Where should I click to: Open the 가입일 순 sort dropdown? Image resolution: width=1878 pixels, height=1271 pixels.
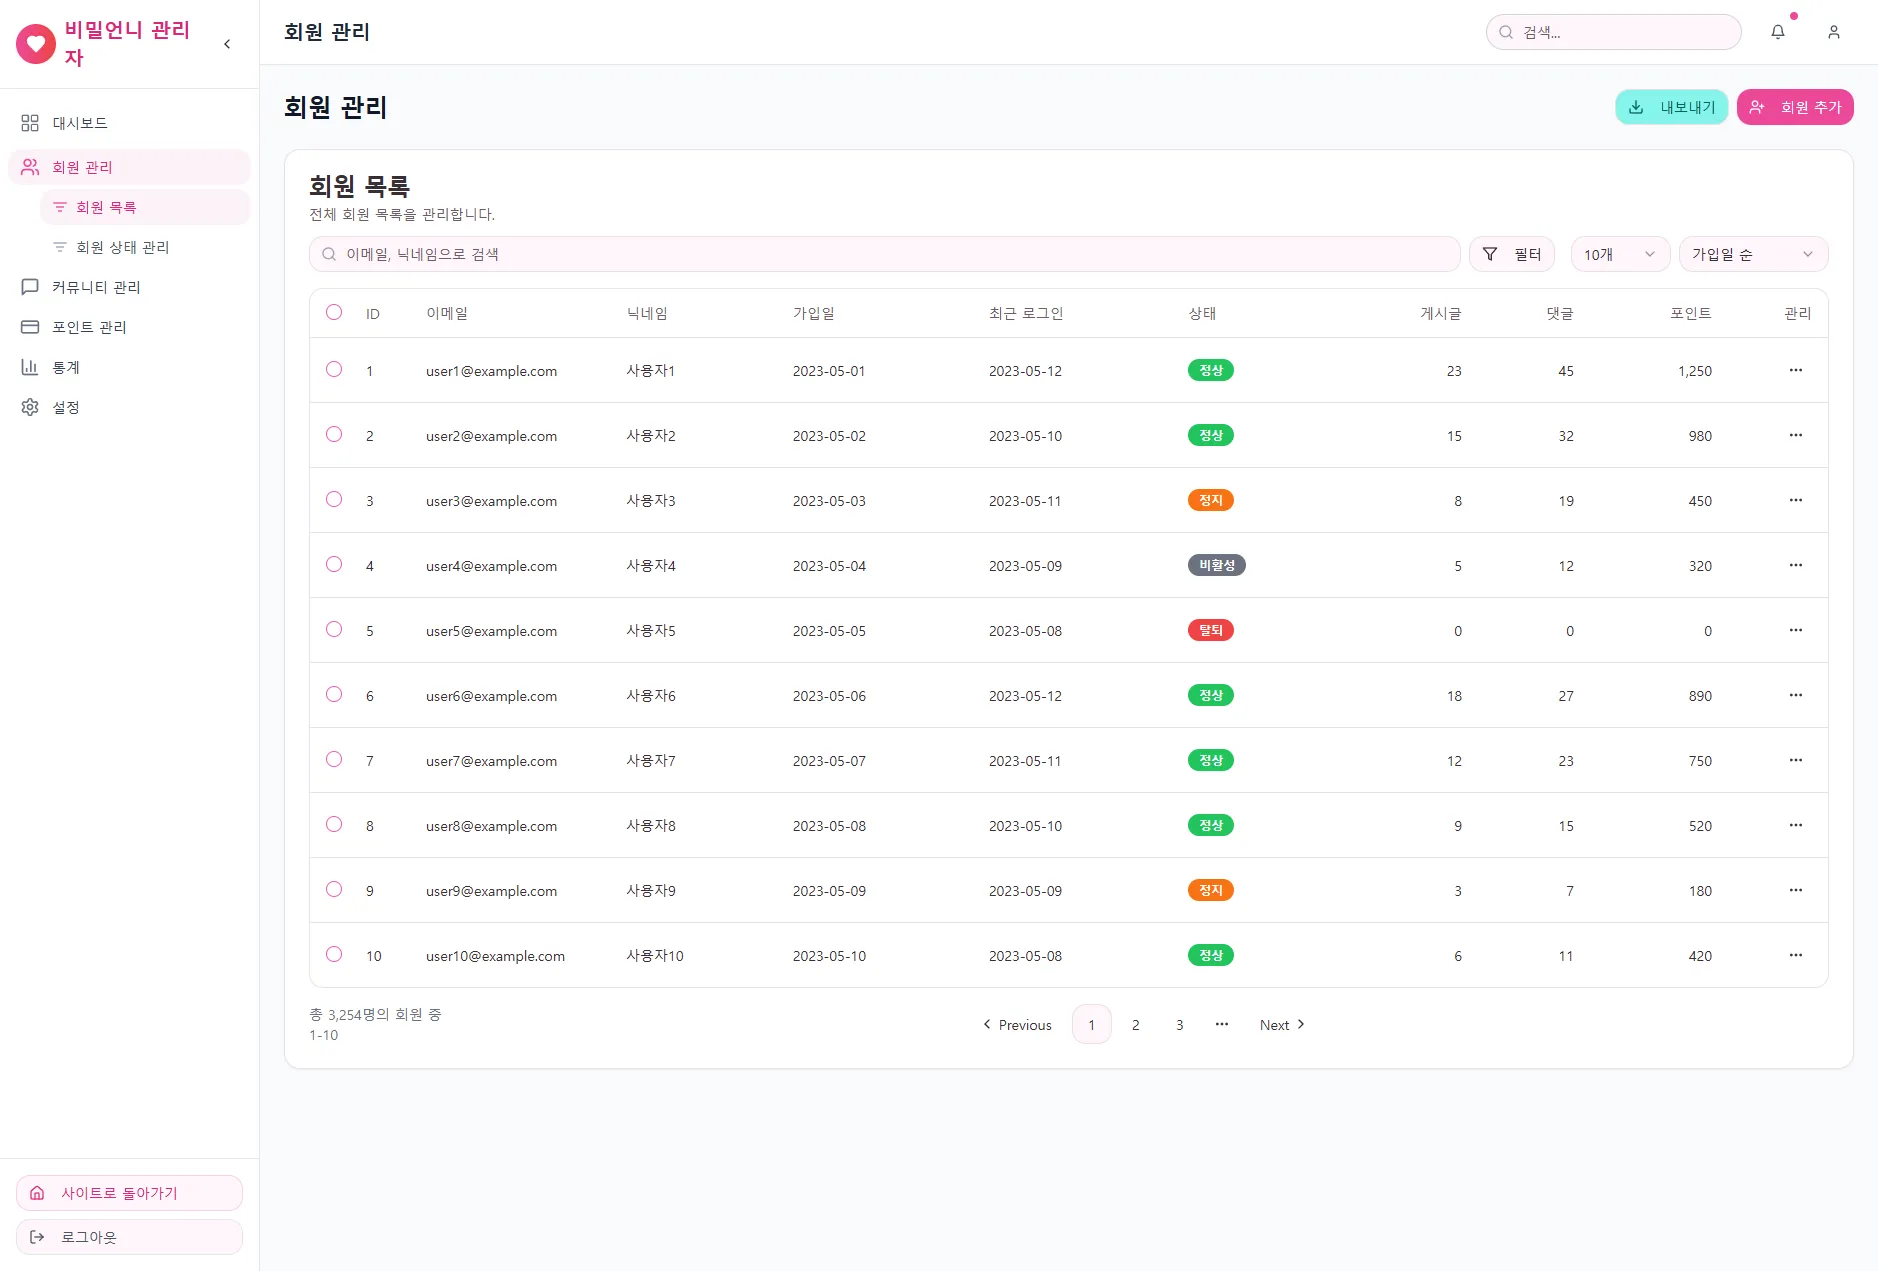click(1753, 254)
